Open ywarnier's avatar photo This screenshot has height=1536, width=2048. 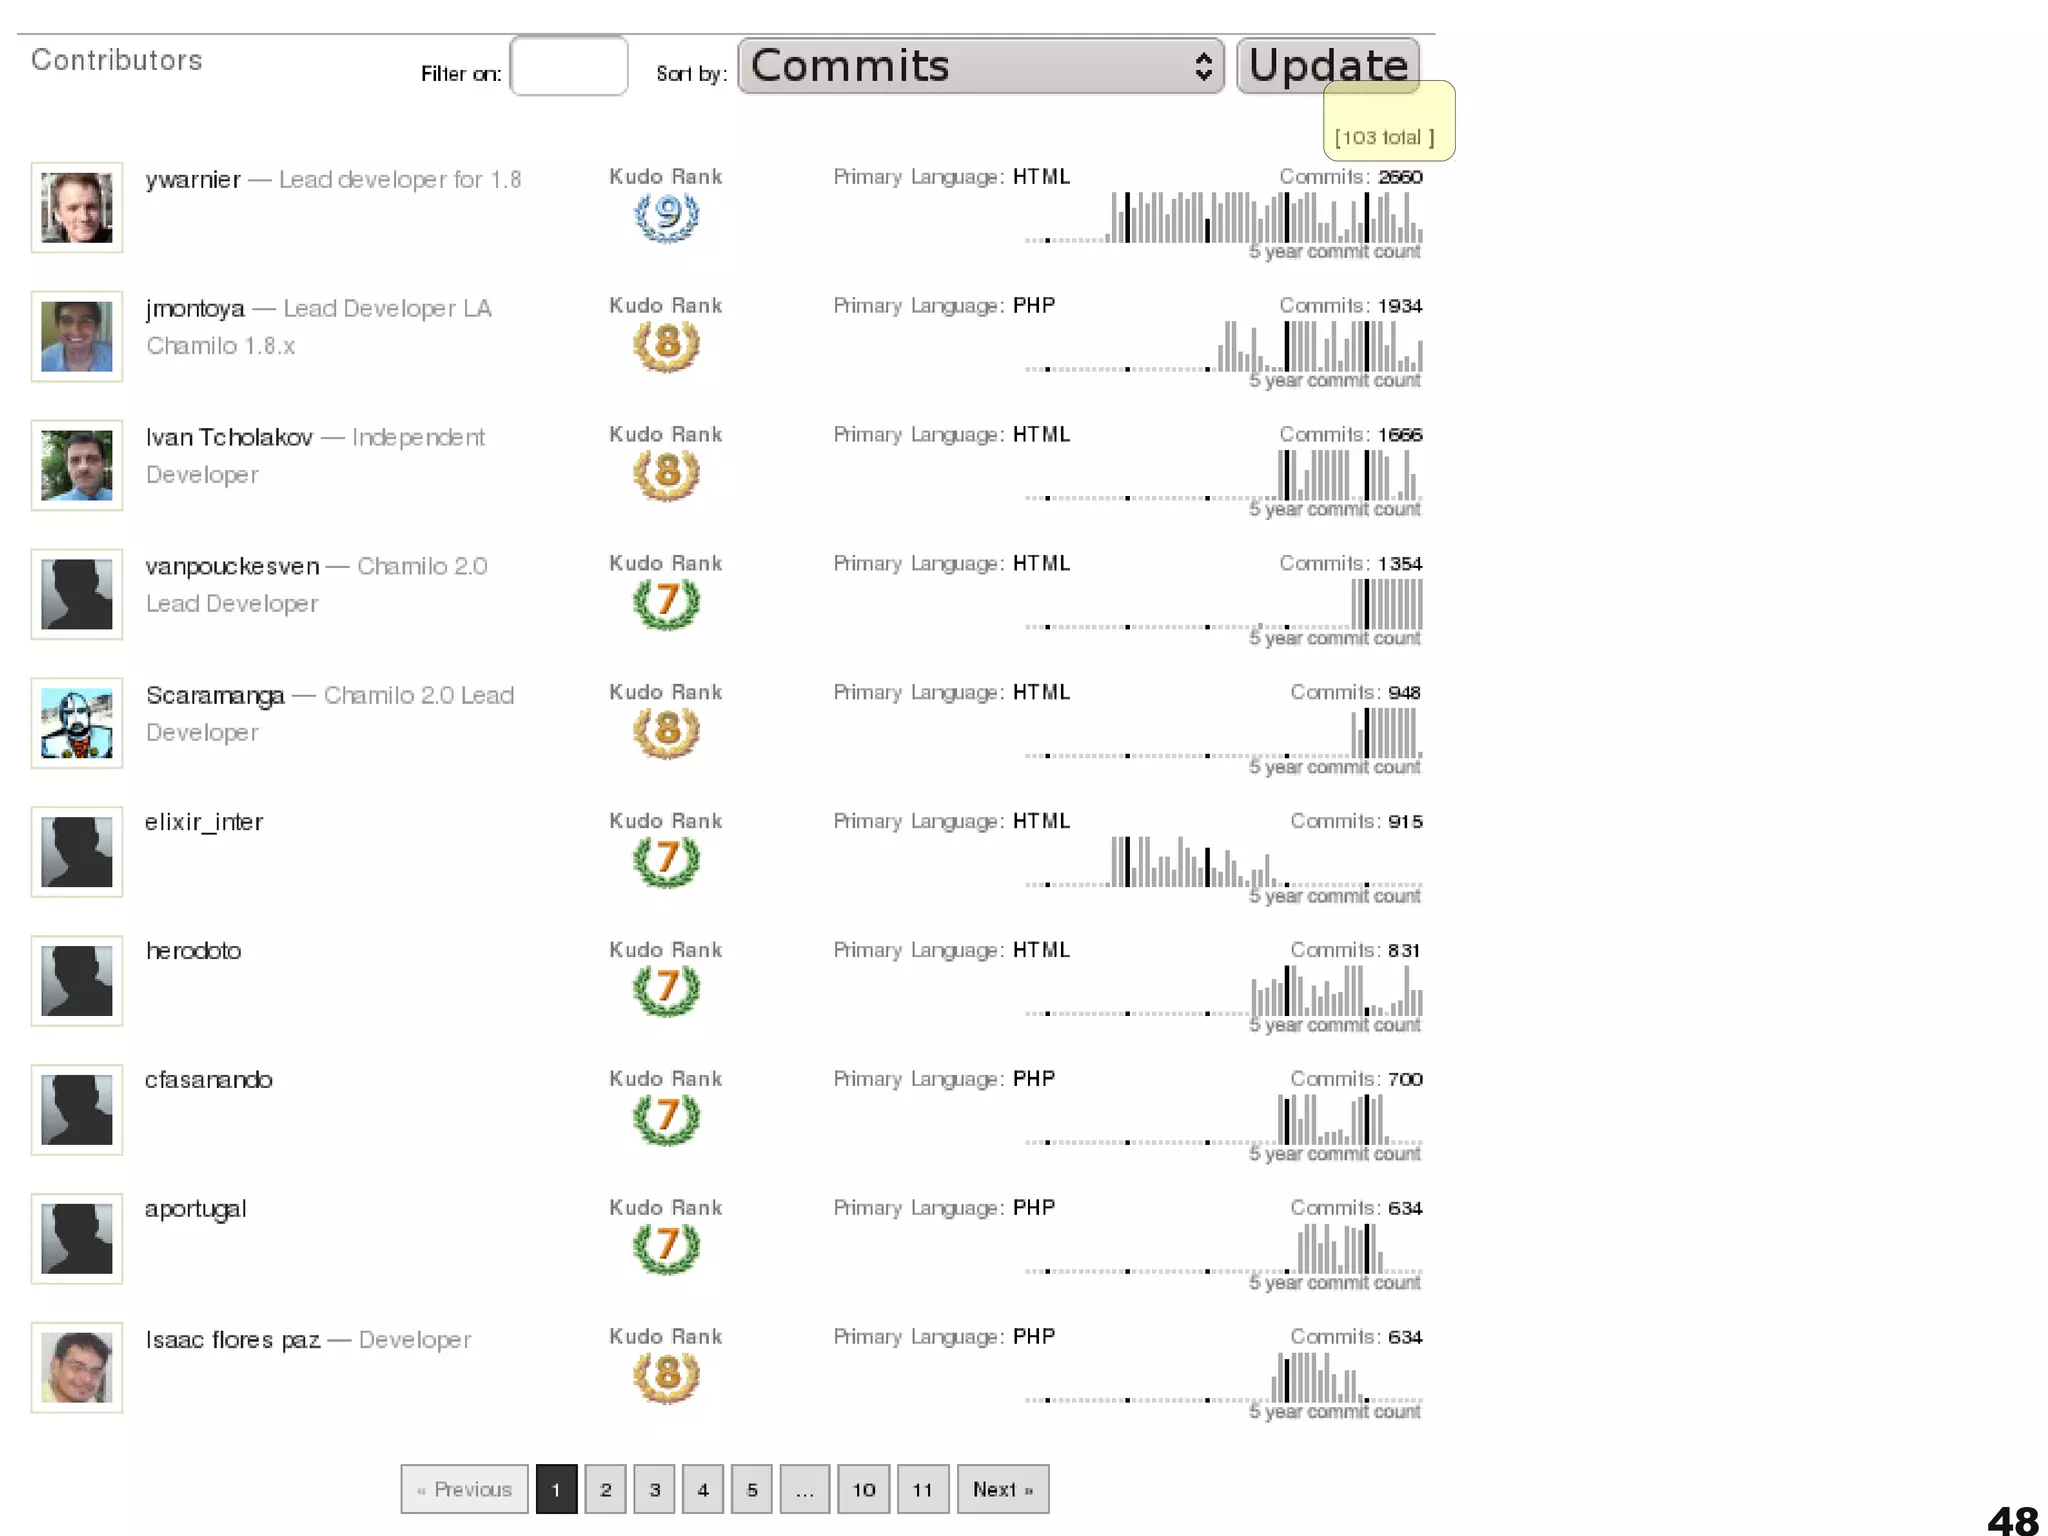(77, 208)
